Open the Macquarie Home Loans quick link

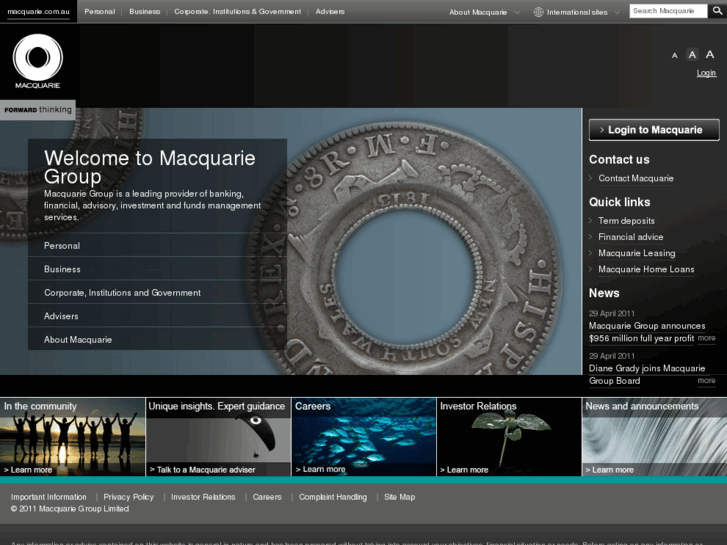tap(646, 269)
